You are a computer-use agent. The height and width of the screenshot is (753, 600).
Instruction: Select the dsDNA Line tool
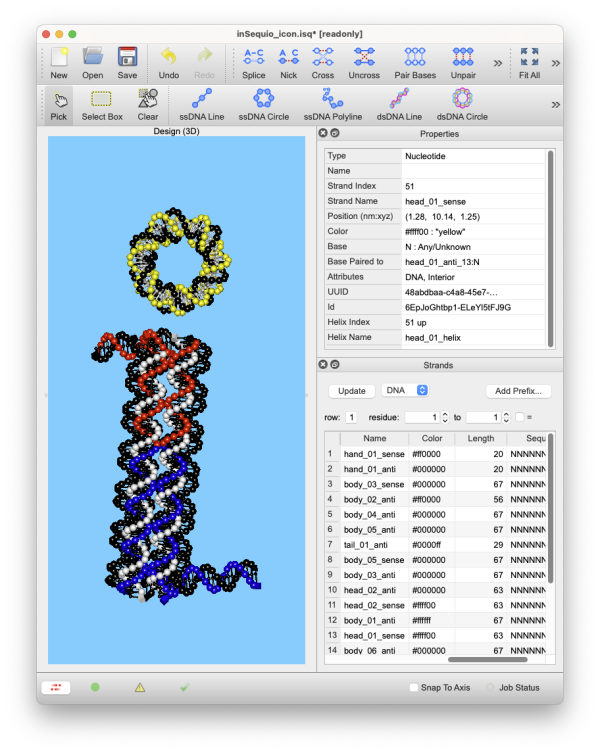tap(398, 103)
